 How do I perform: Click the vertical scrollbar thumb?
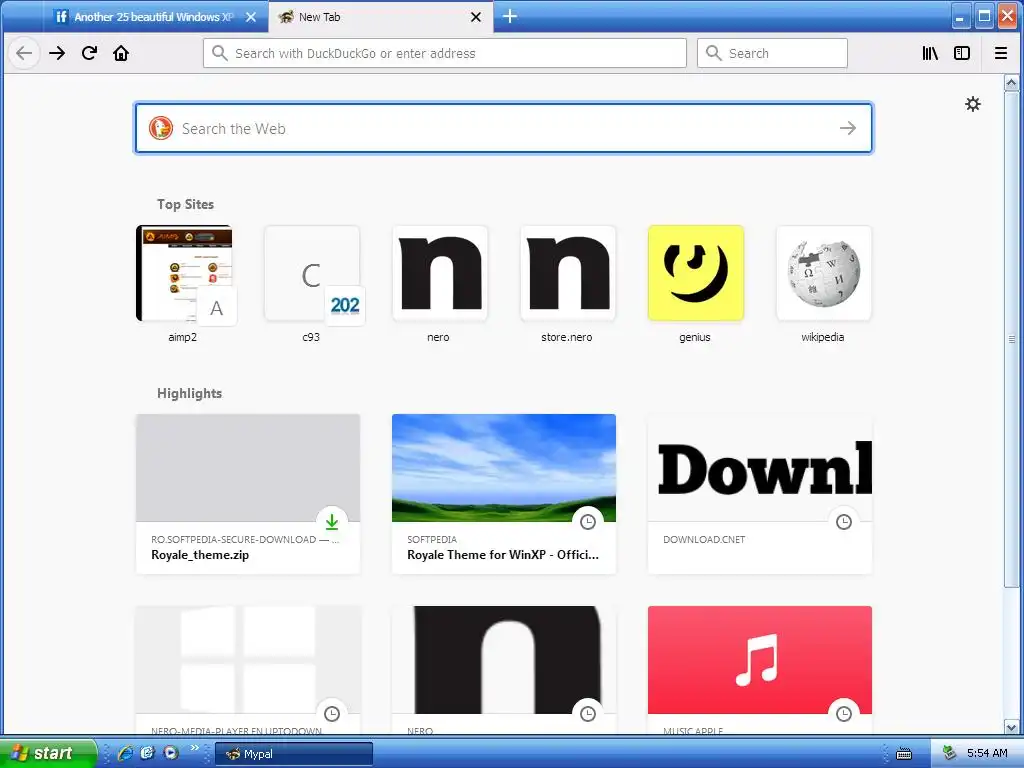click(x=1012, y=339)
